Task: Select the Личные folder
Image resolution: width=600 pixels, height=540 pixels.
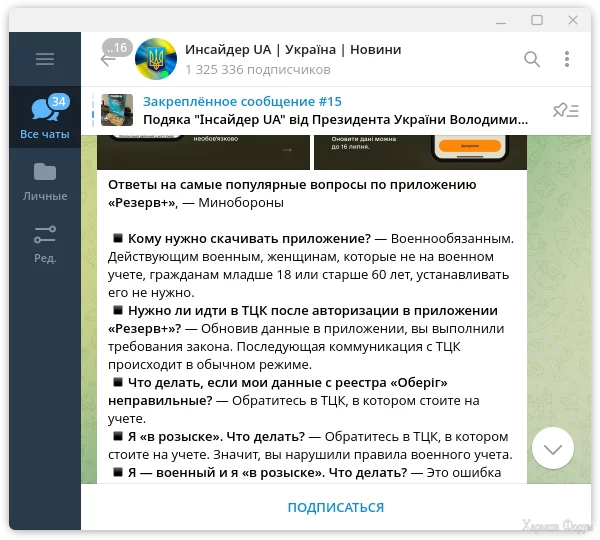Action: pyautogui.click(x=45, y=182)
